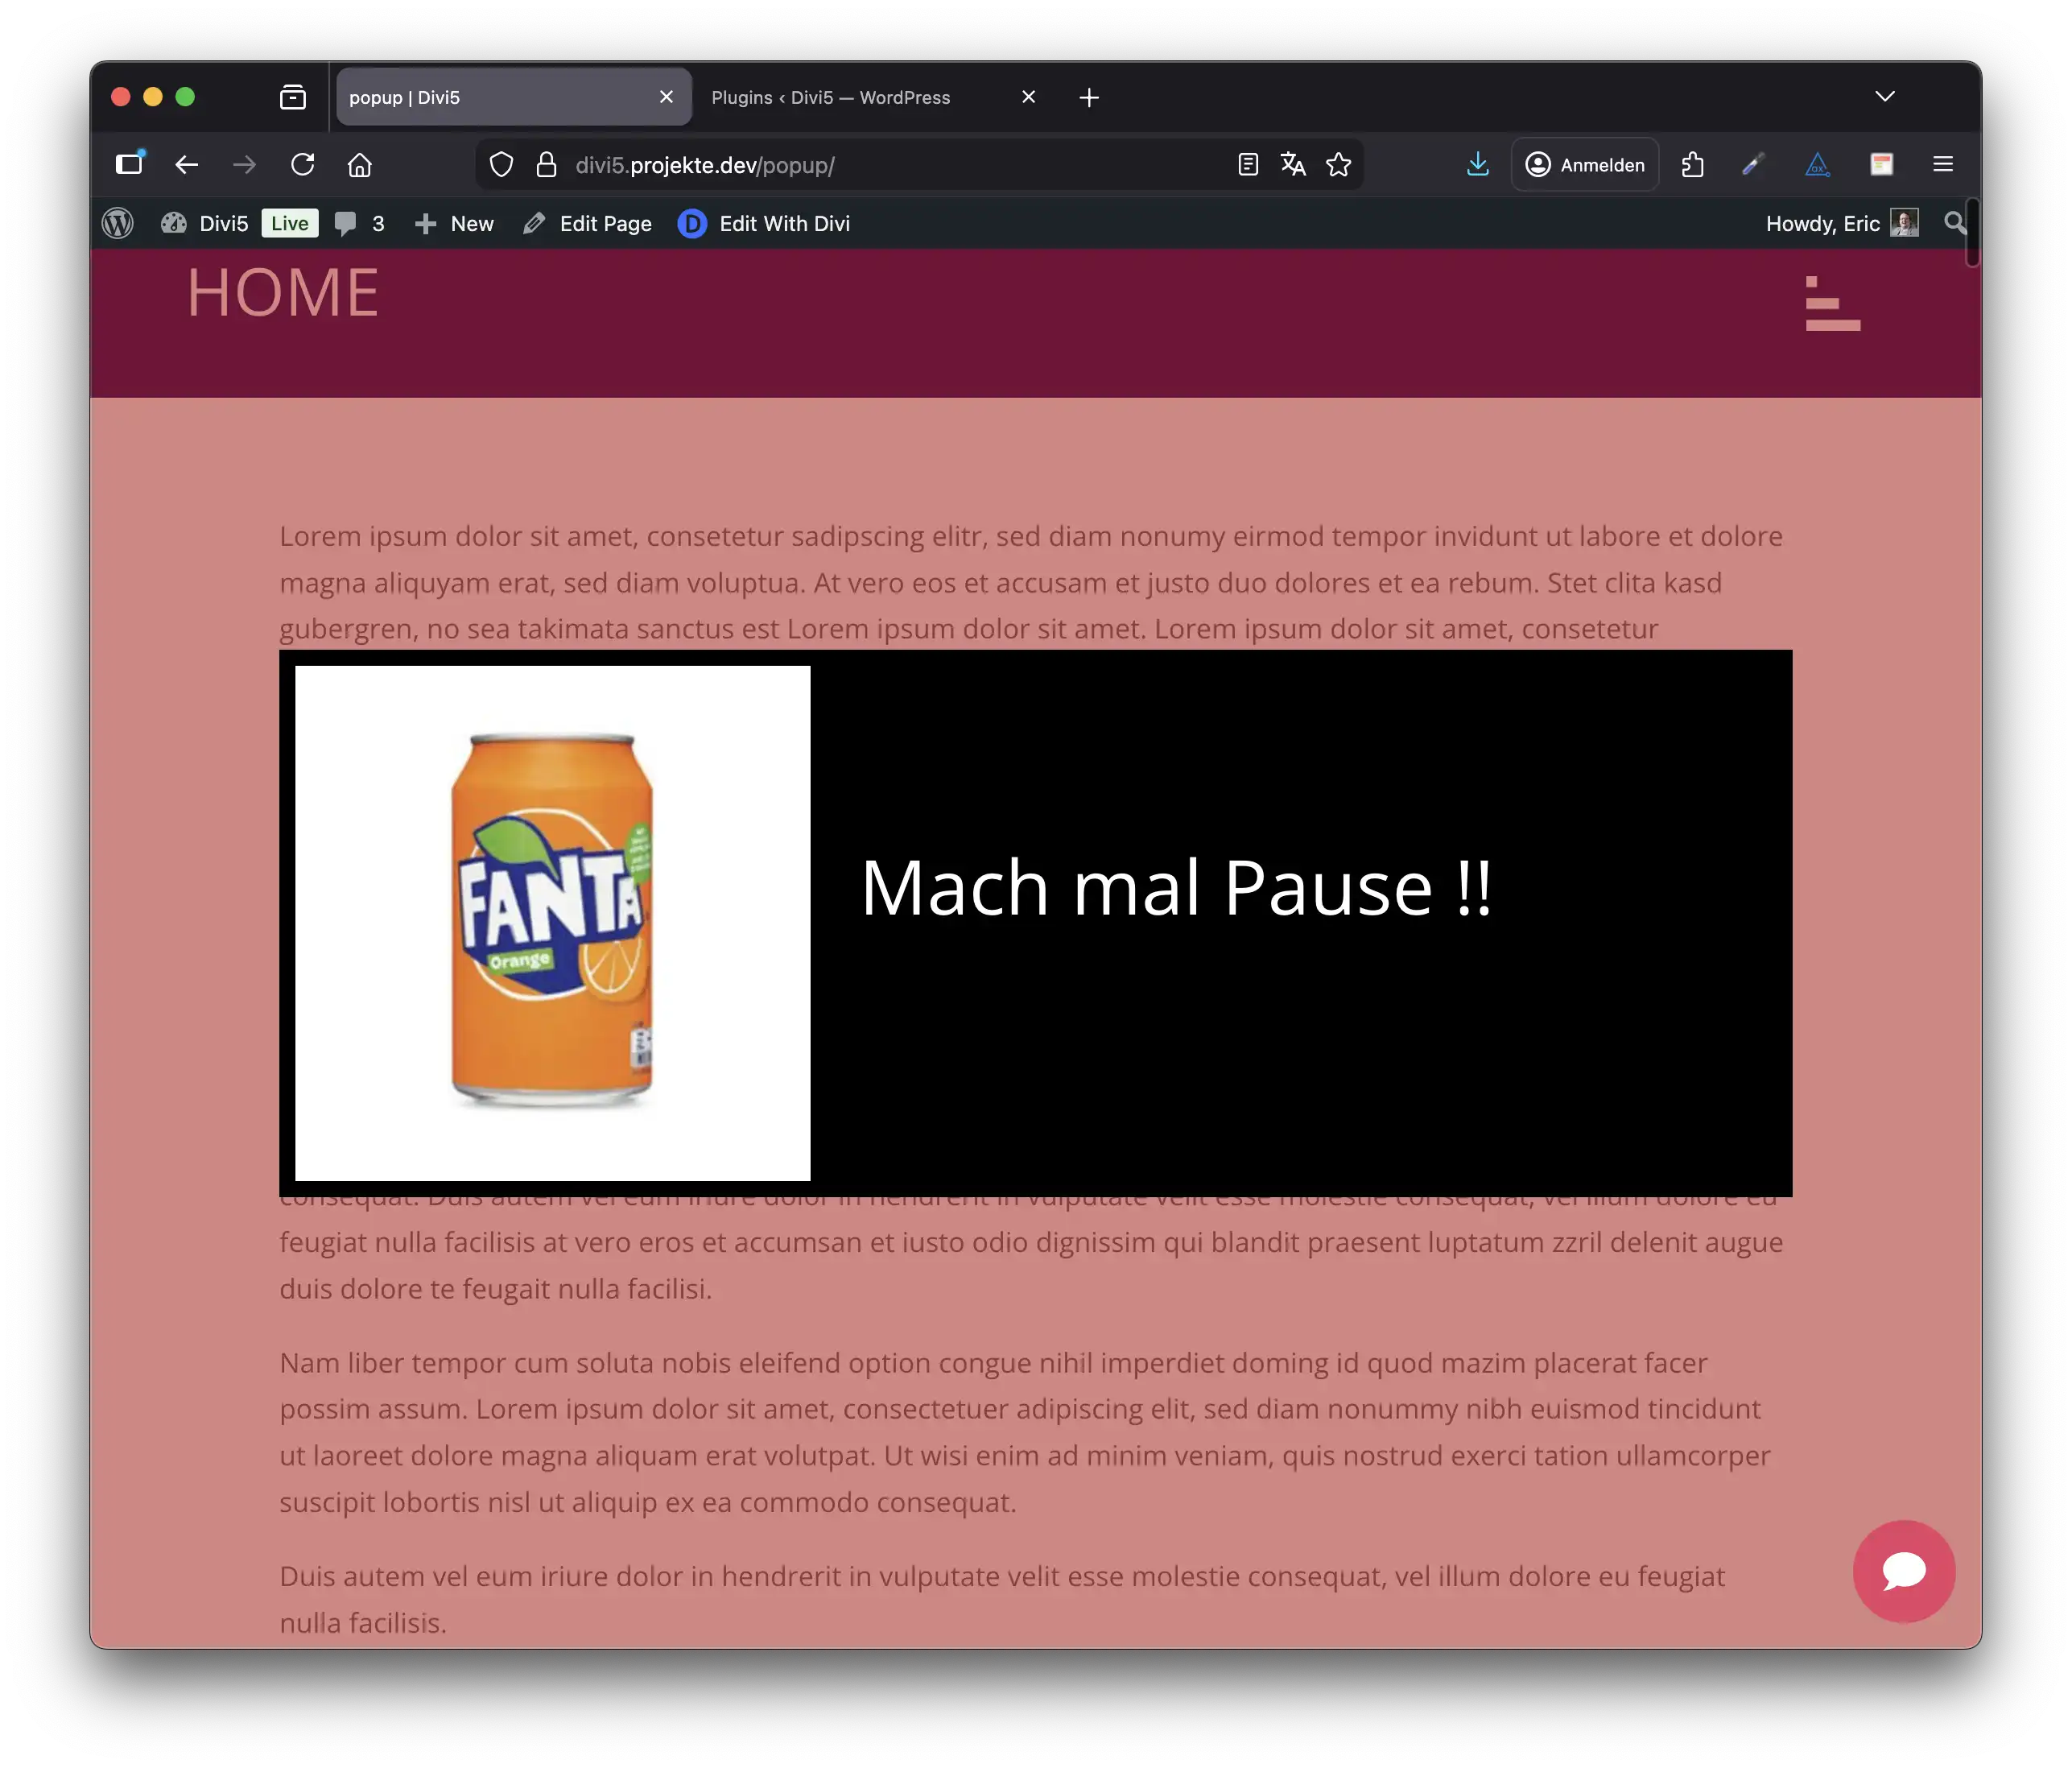Expand the list all tabs chevron

pos(1884,97)
